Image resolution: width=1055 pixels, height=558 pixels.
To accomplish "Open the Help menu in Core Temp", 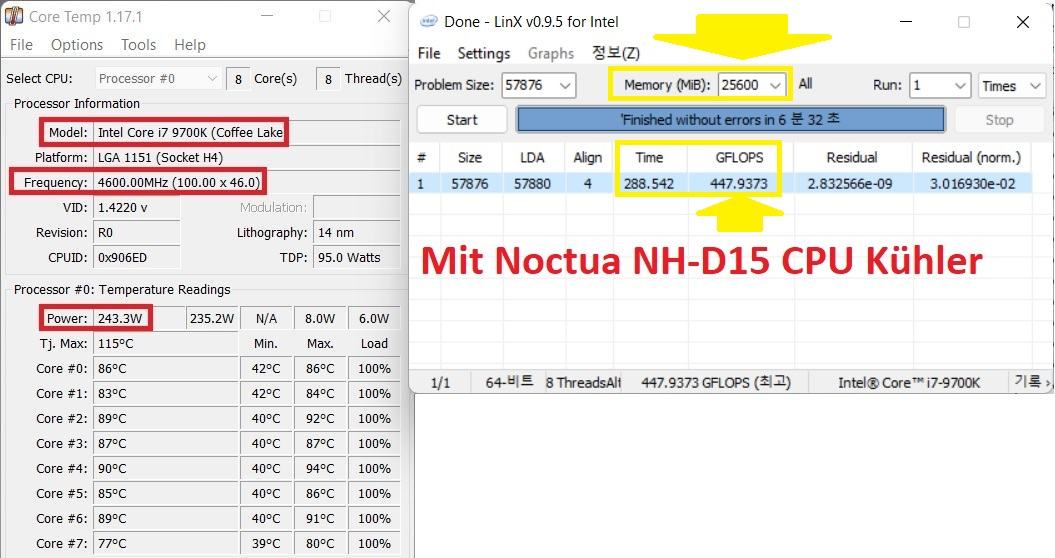I will tap(190, 44).
